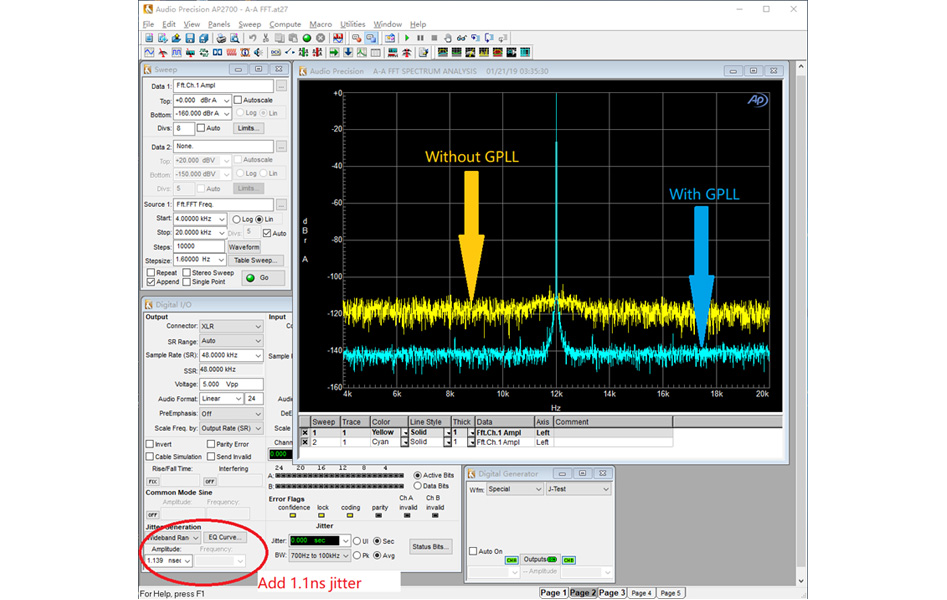The height and width of the screenshot is (600, 947).
Task: Expand the Audio Format Linear dropdown
Action: (221, 399)
